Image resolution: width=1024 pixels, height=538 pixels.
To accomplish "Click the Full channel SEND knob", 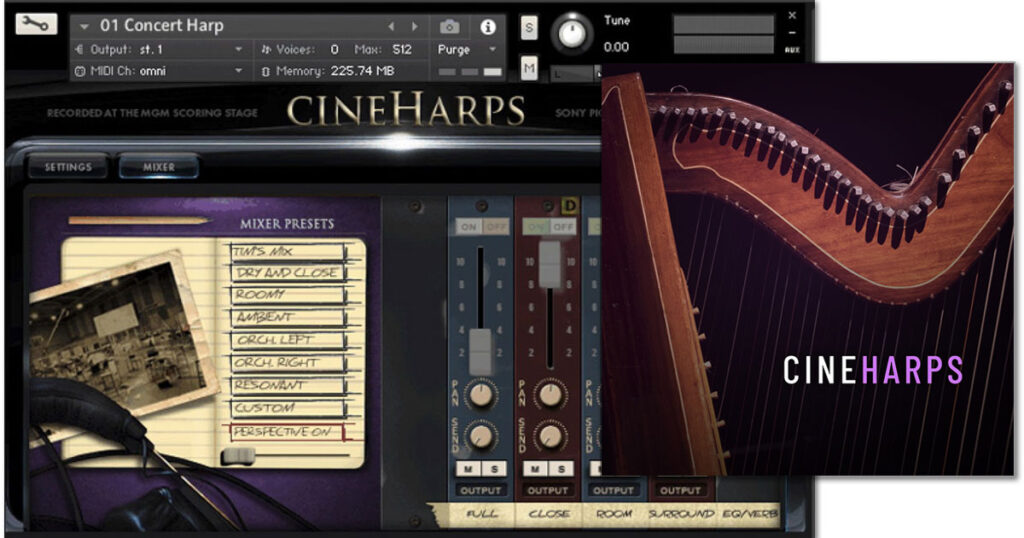I will [x=481, y=436].
